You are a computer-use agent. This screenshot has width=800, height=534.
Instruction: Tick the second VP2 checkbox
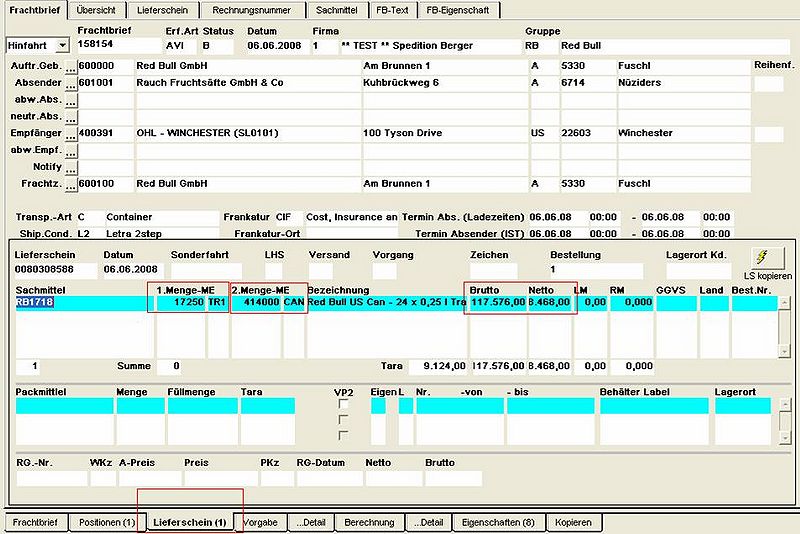343,420
